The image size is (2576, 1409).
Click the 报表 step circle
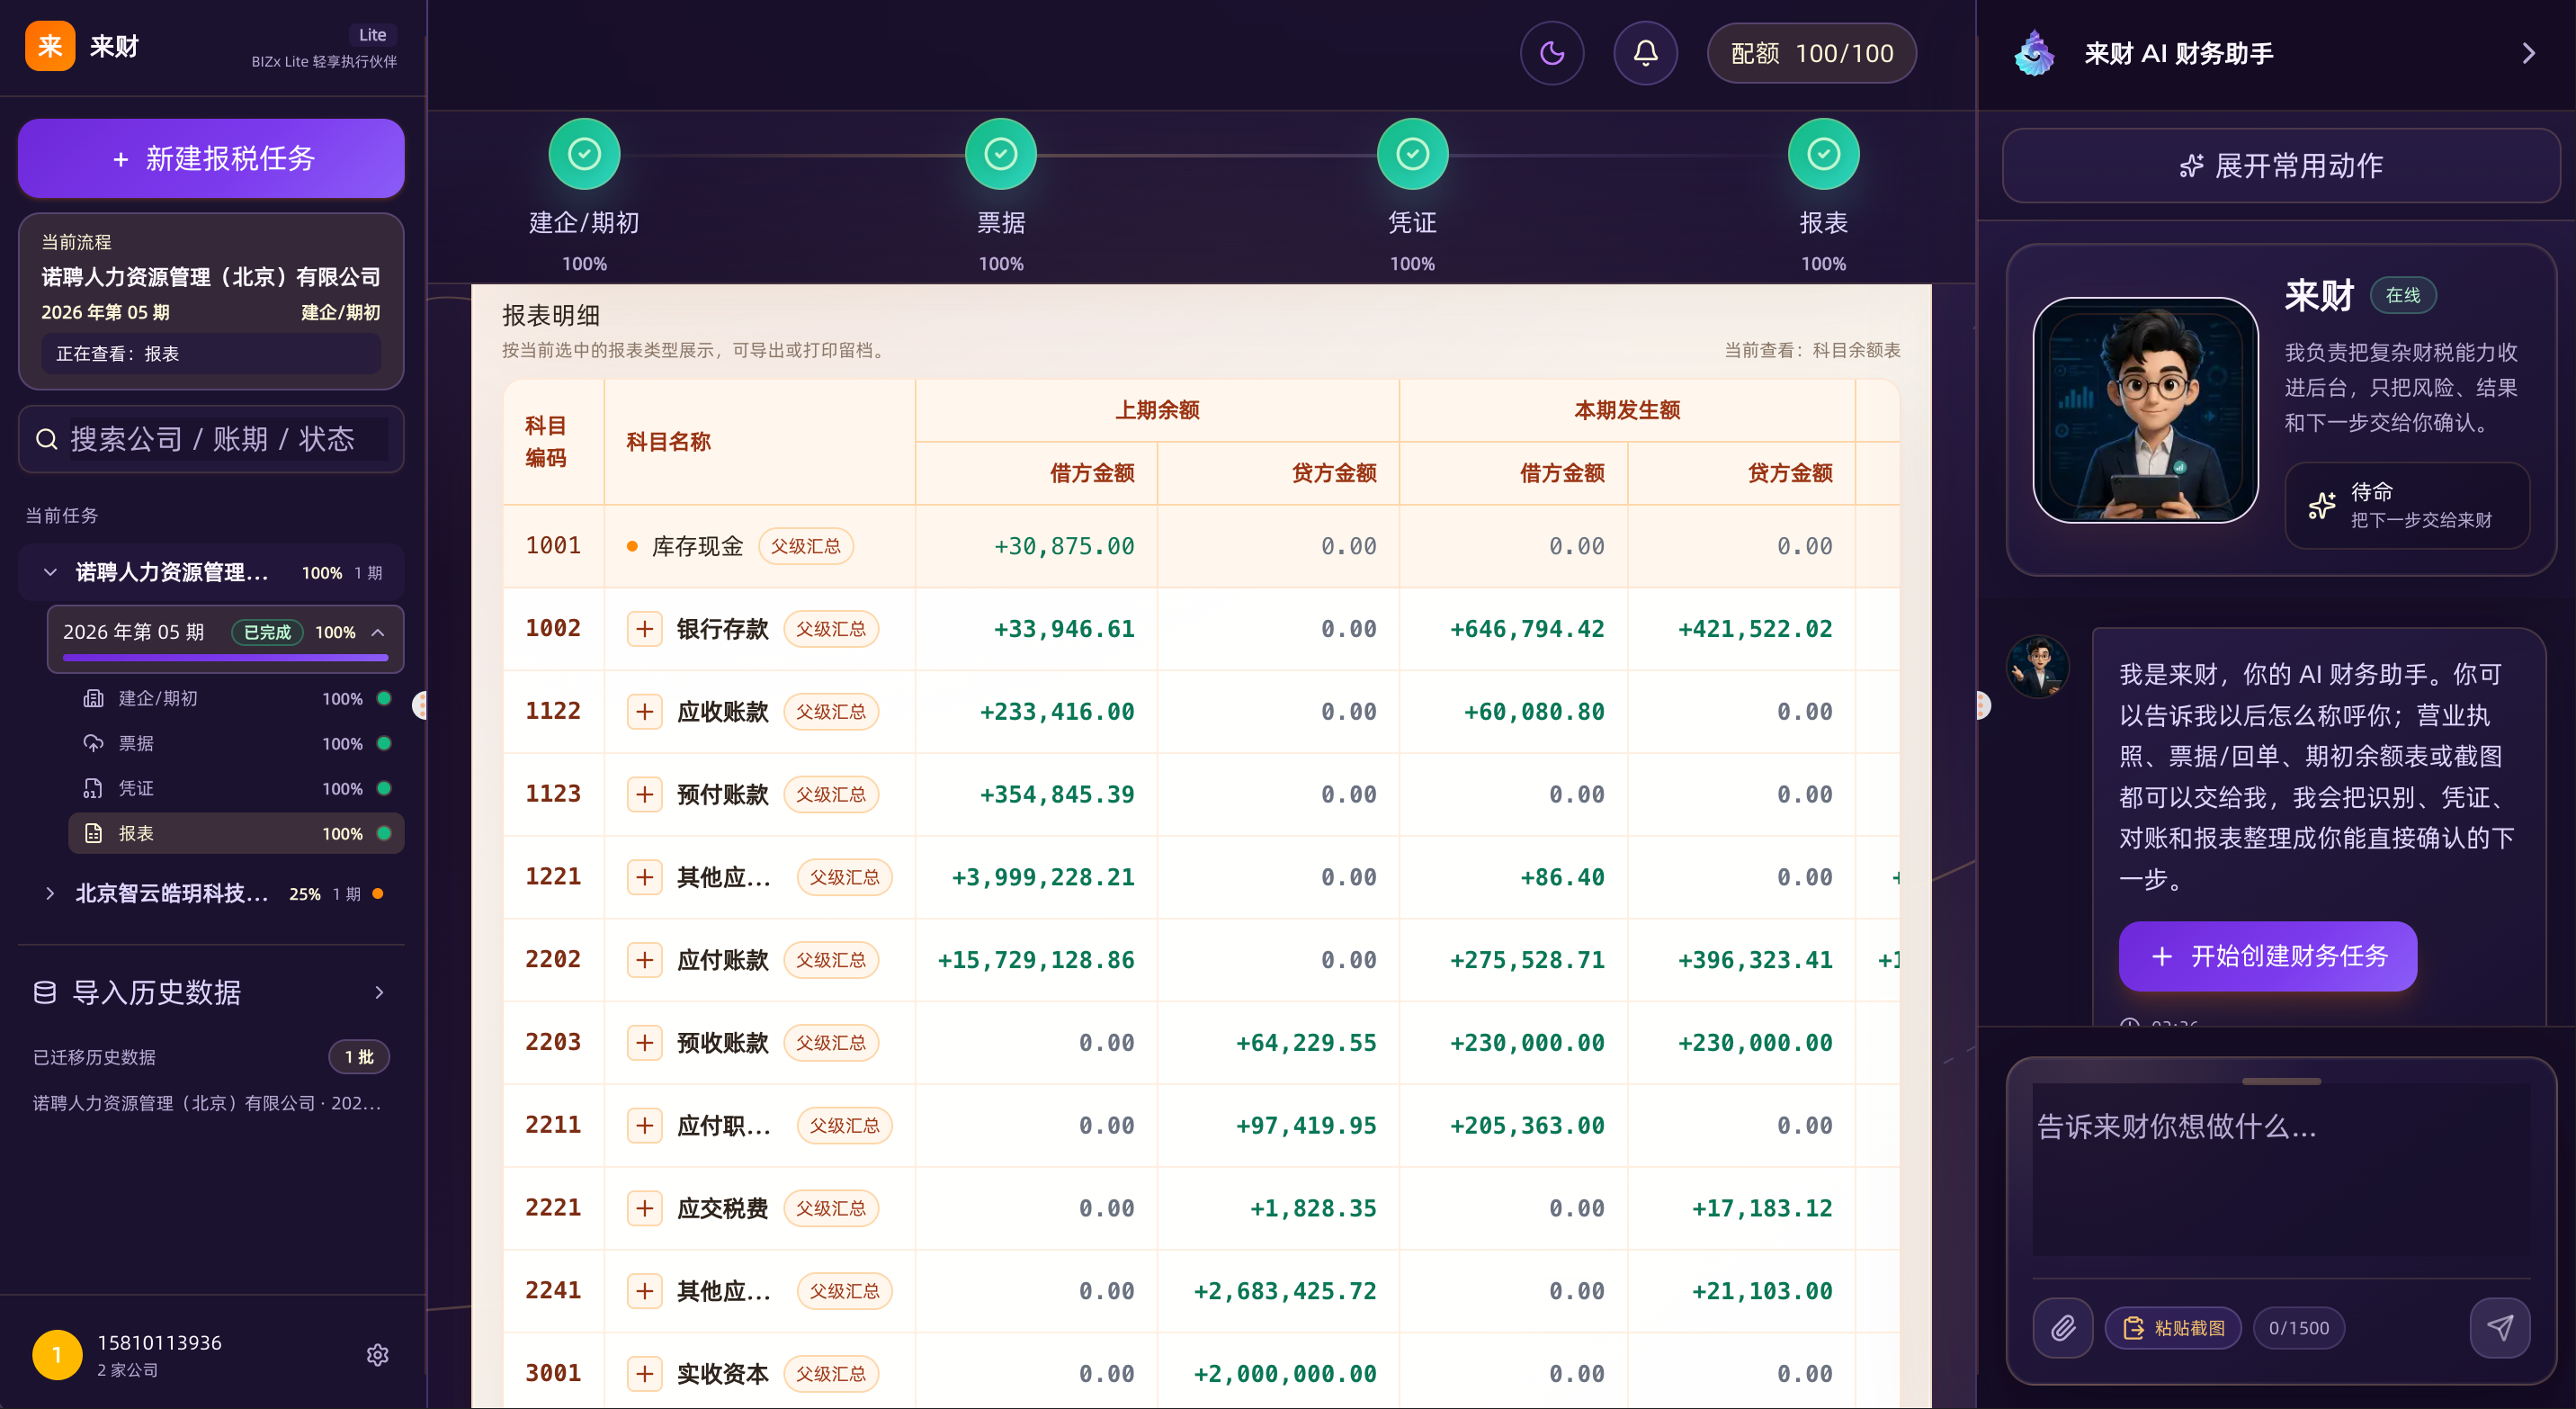tap(1823, 154)
